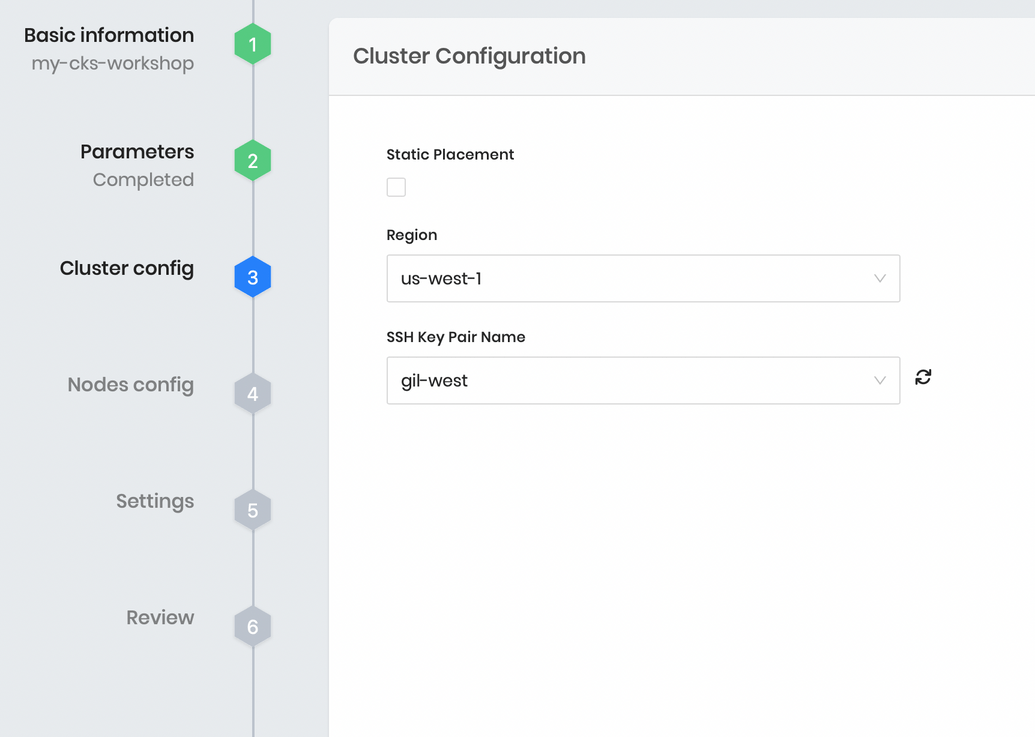The height and width of the screenshot is (737, 1035).
Task: Expand the Region dropdown chevron arrow
Action: point(880,278)
